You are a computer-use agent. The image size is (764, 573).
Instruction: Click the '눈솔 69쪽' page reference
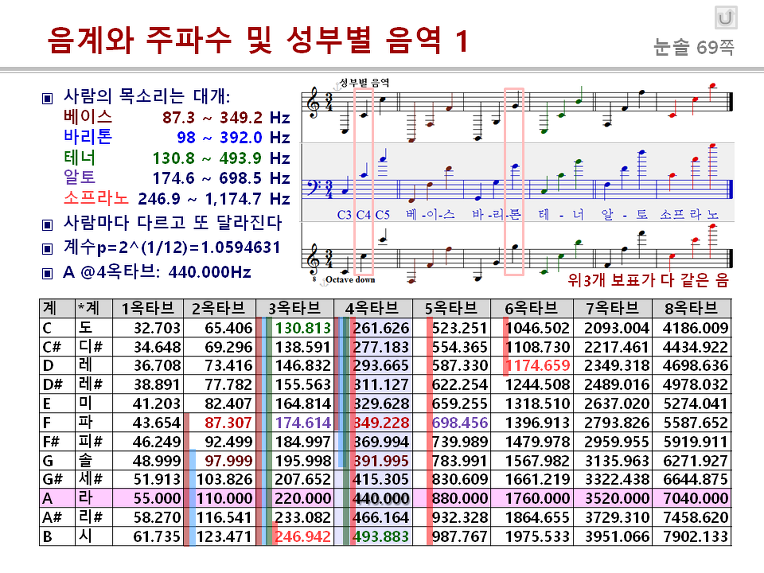[694, 47]
